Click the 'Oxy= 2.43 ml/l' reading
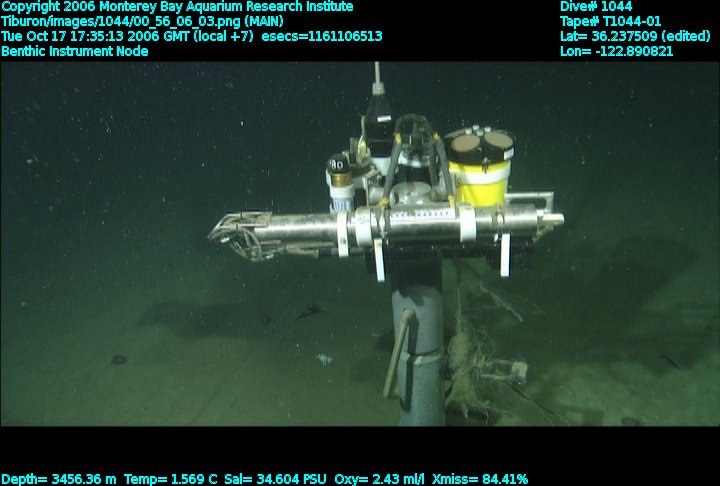 click(379, 479)
